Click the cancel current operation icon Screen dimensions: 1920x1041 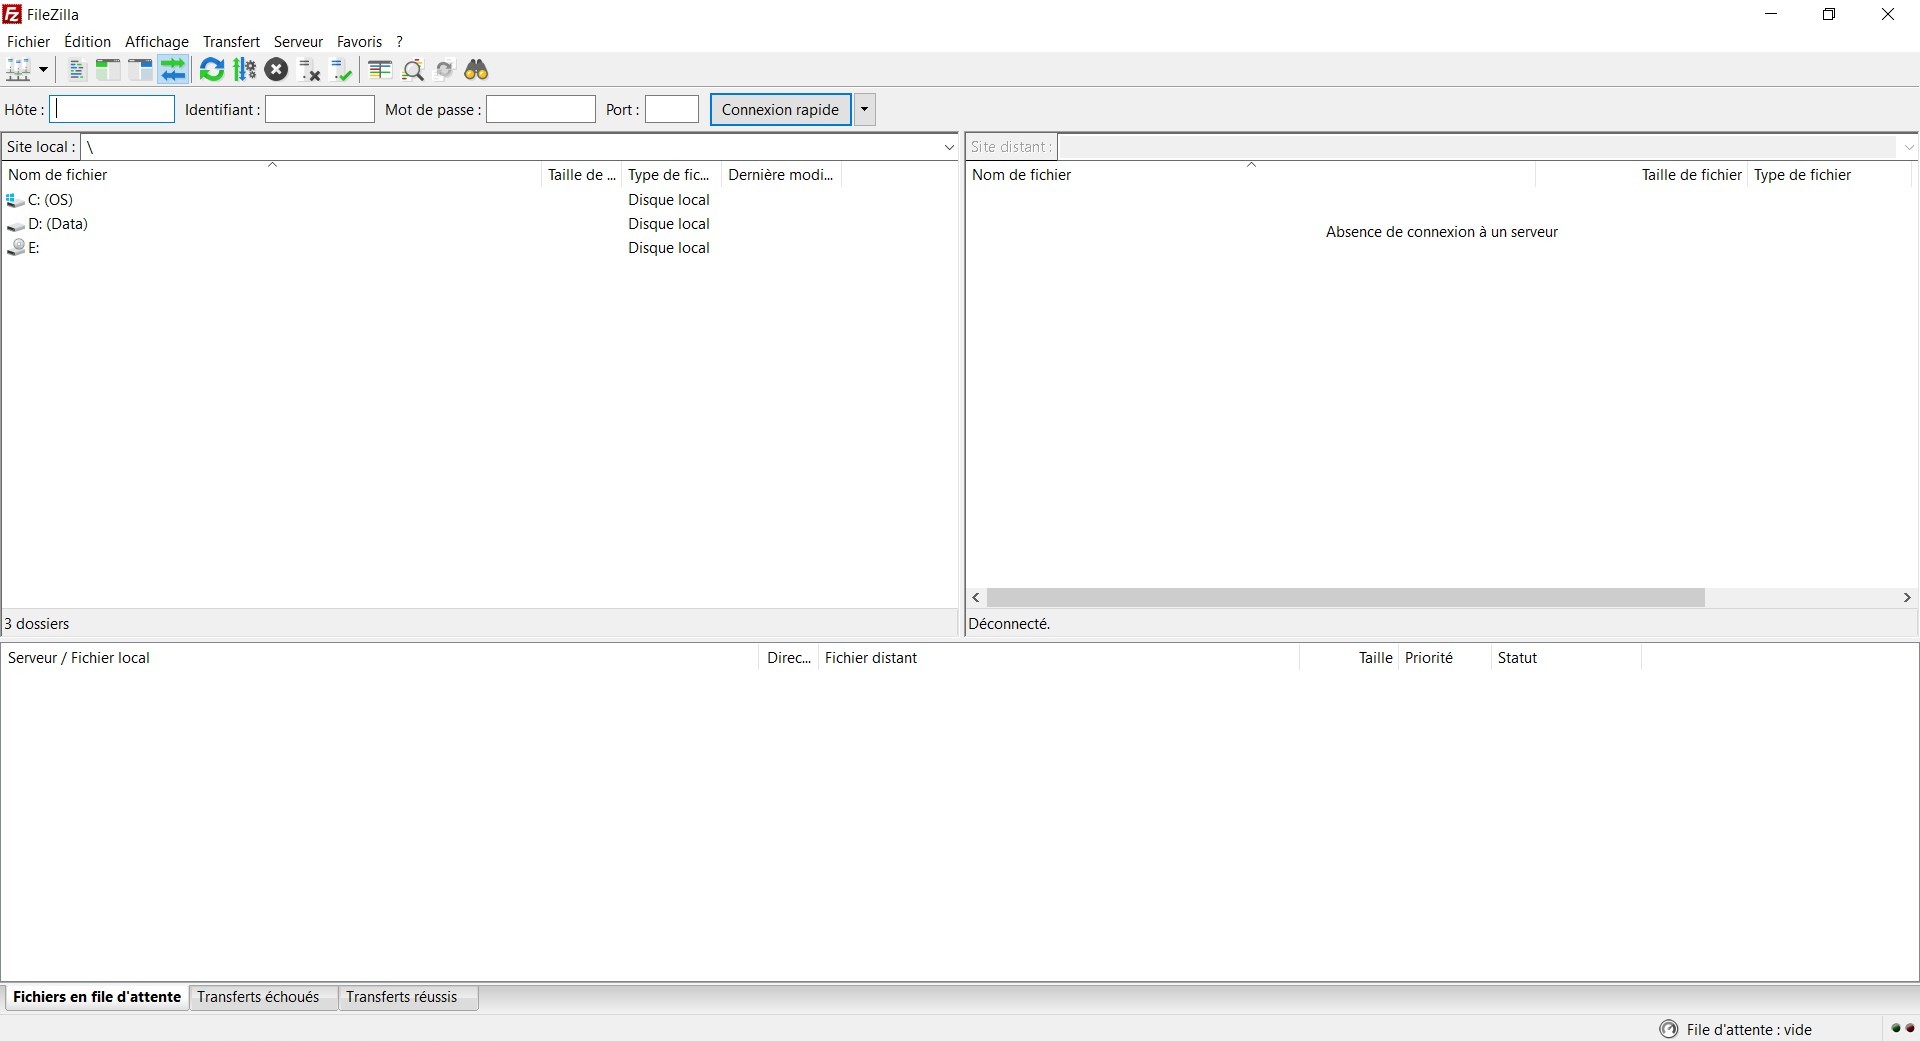pyautogui.click(x=277, y=70)
